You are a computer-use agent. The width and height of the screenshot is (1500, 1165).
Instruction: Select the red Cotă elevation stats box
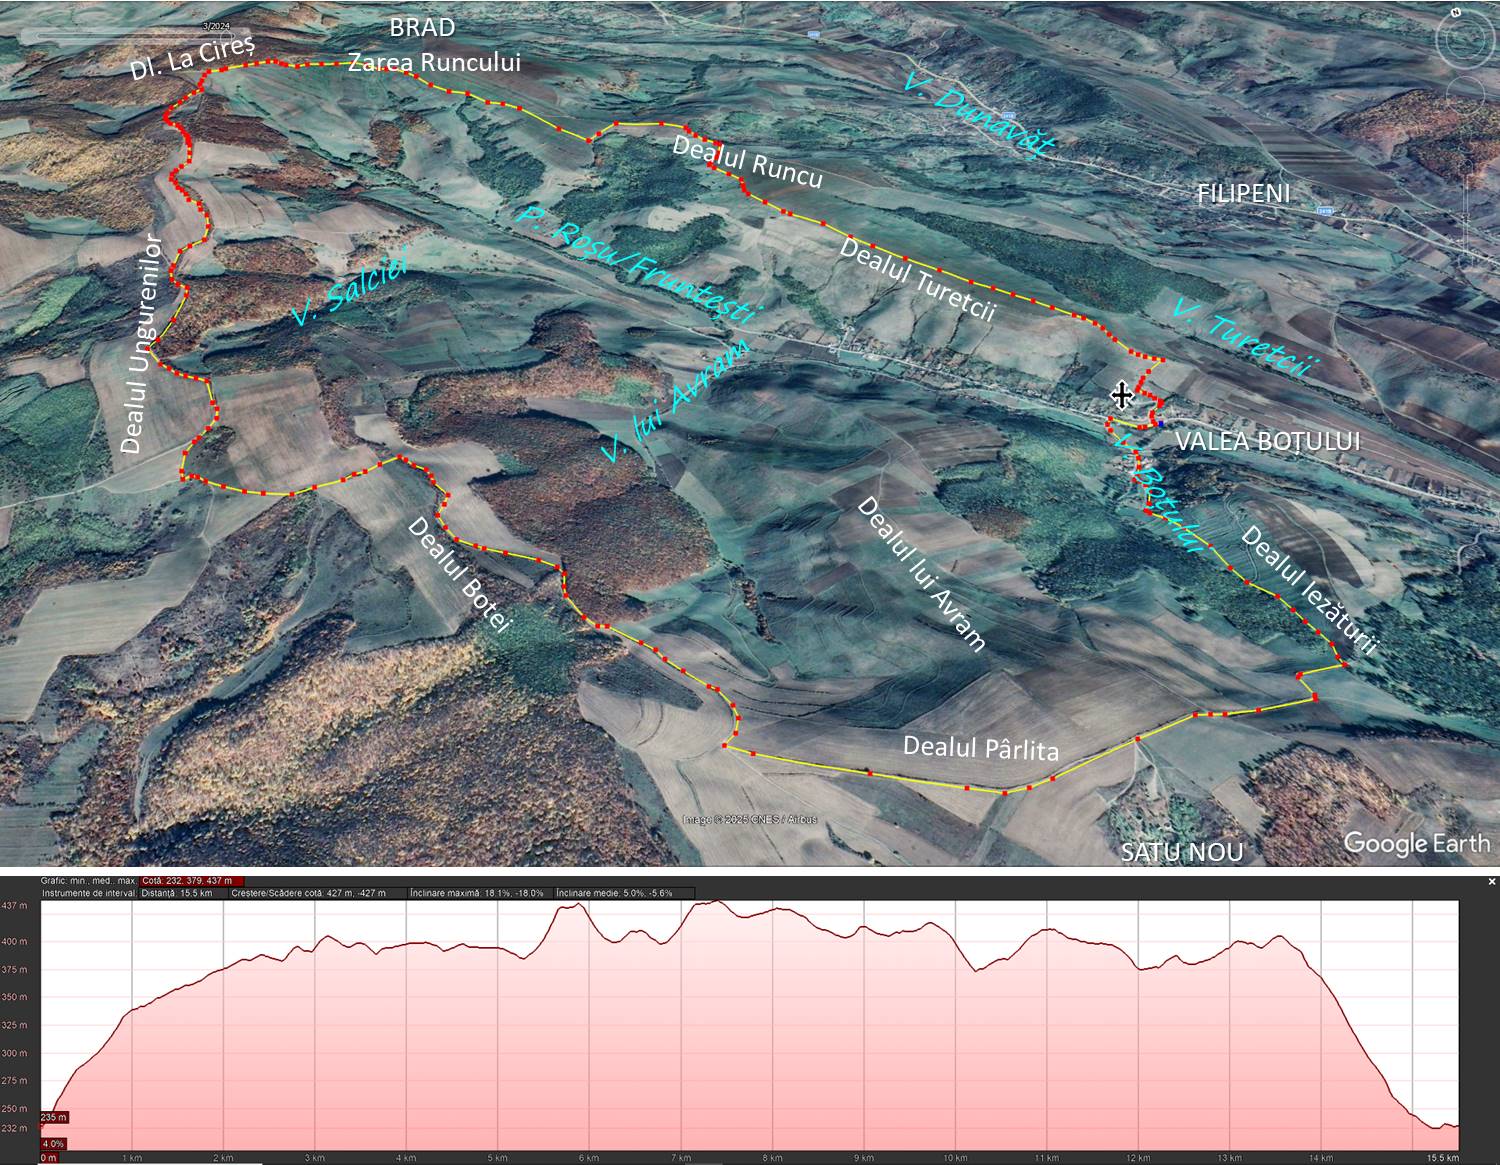click(x=189, y=881)
